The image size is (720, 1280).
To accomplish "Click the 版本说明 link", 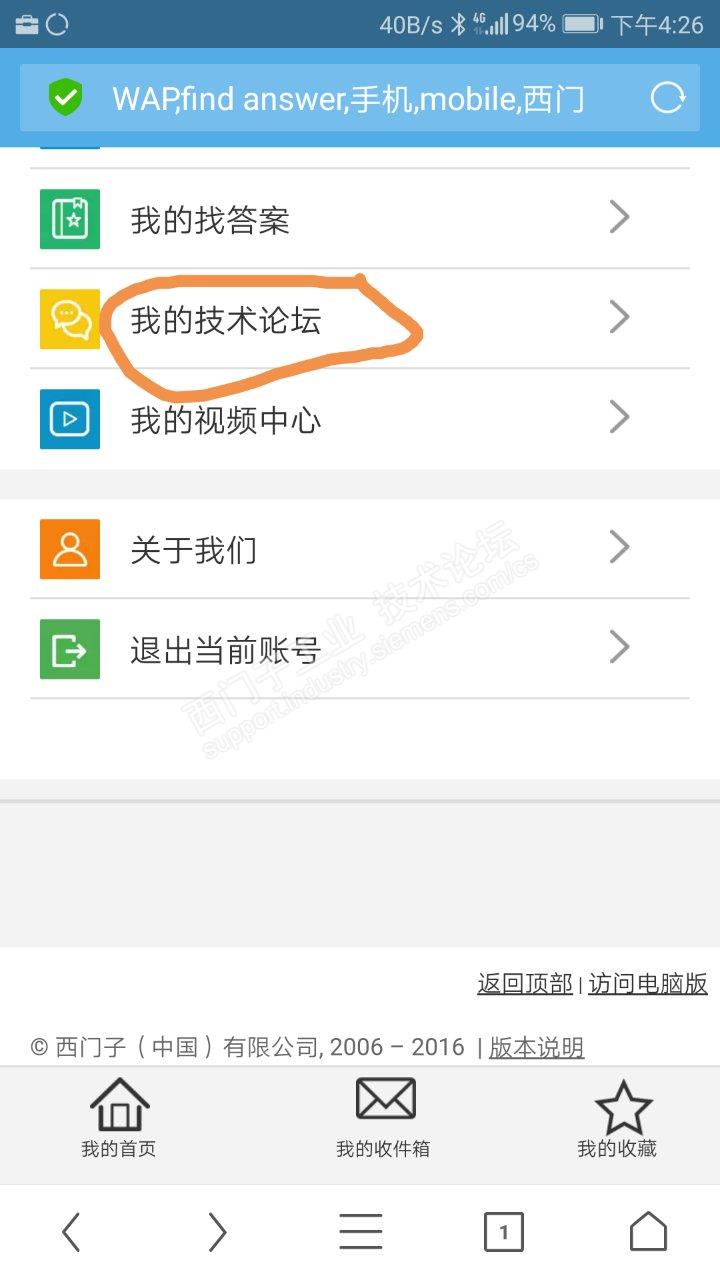I will (x=537, y=1047).
